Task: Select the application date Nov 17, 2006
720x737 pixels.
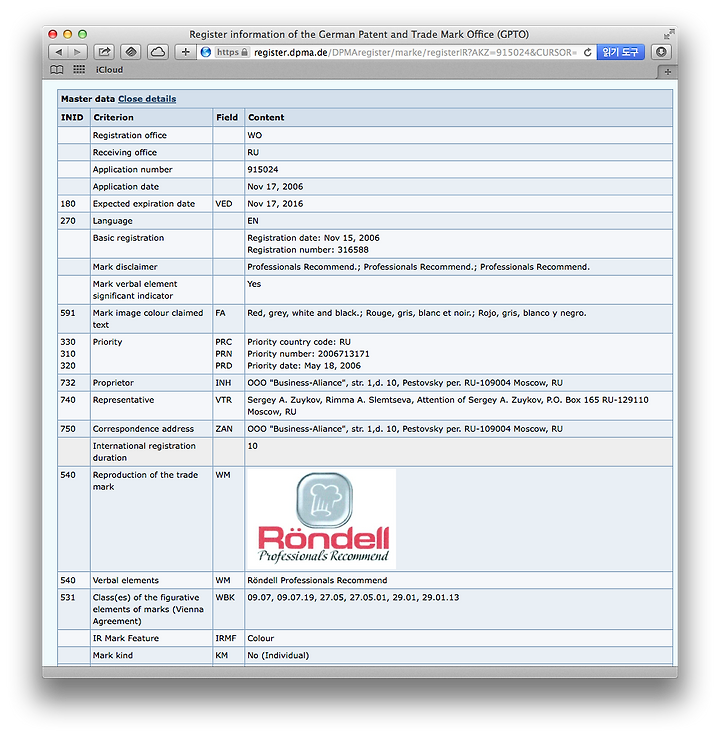Action: tap(275, 187)
